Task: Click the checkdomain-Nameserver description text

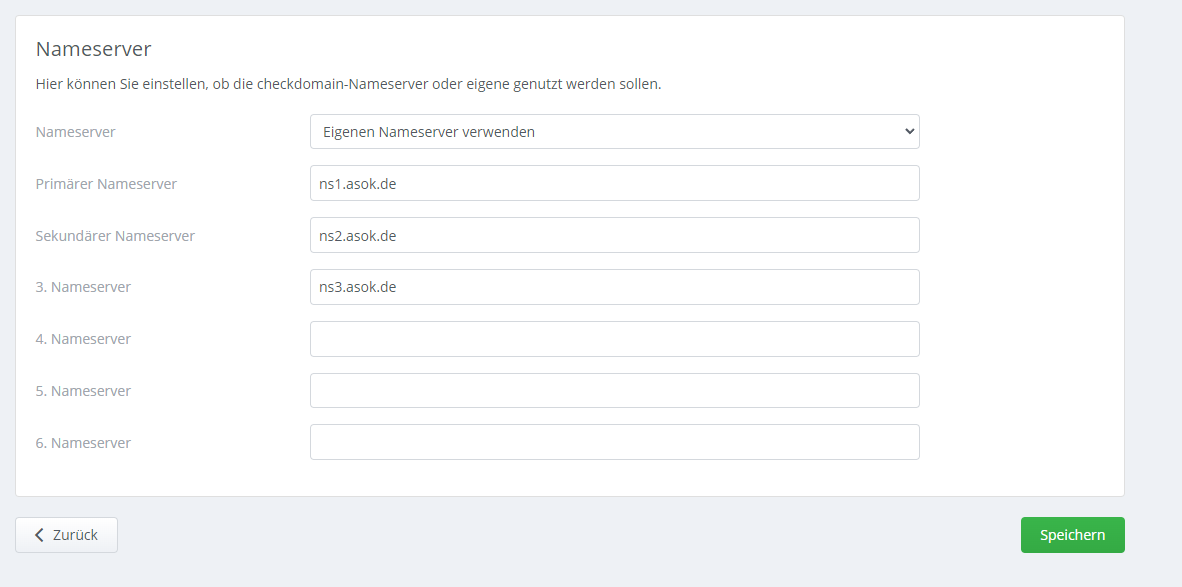Action: click(x=348, y=84)
